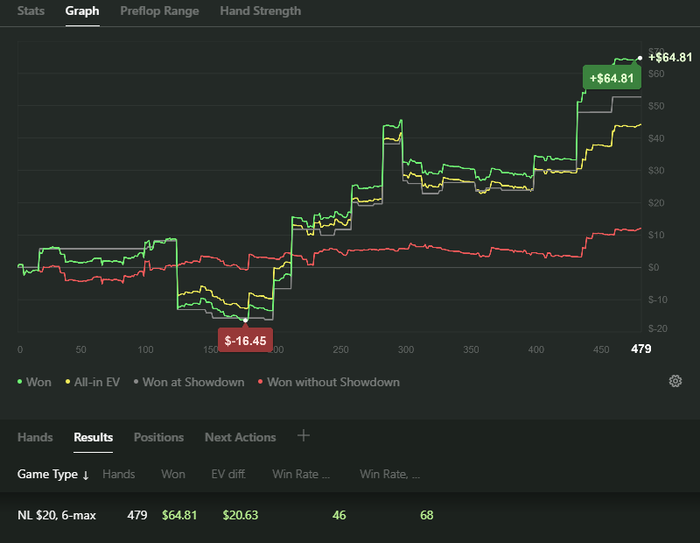Screen dimensions: 700x543
Task: Click the $20.63 EV diff value
Action: (240, 515)
